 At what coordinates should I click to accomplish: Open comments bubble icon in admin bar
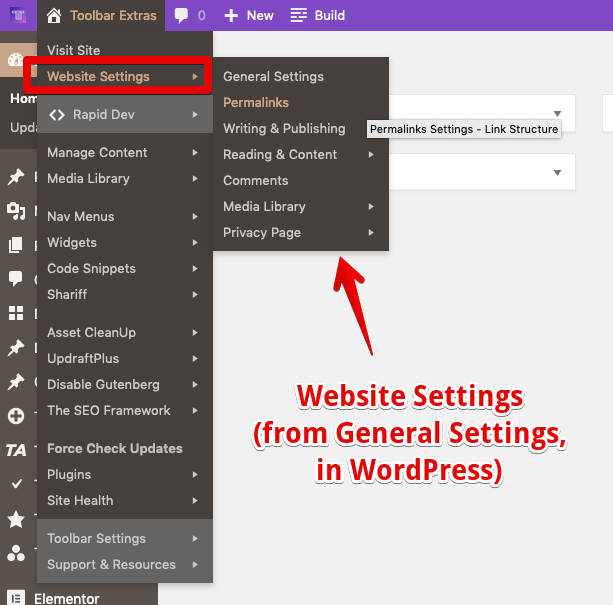pyautogui.click(x=181, y=16)
